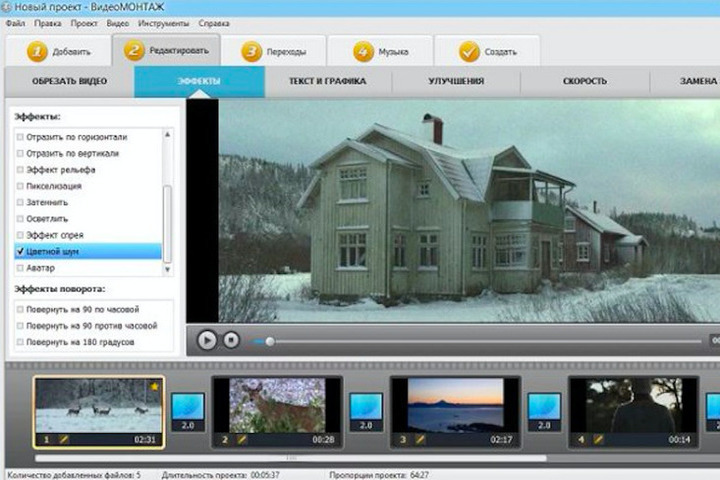Select the sunset clip thumbnail number 3
The image size is (720, 480).
pyautogui.click(x=454, y=404)
